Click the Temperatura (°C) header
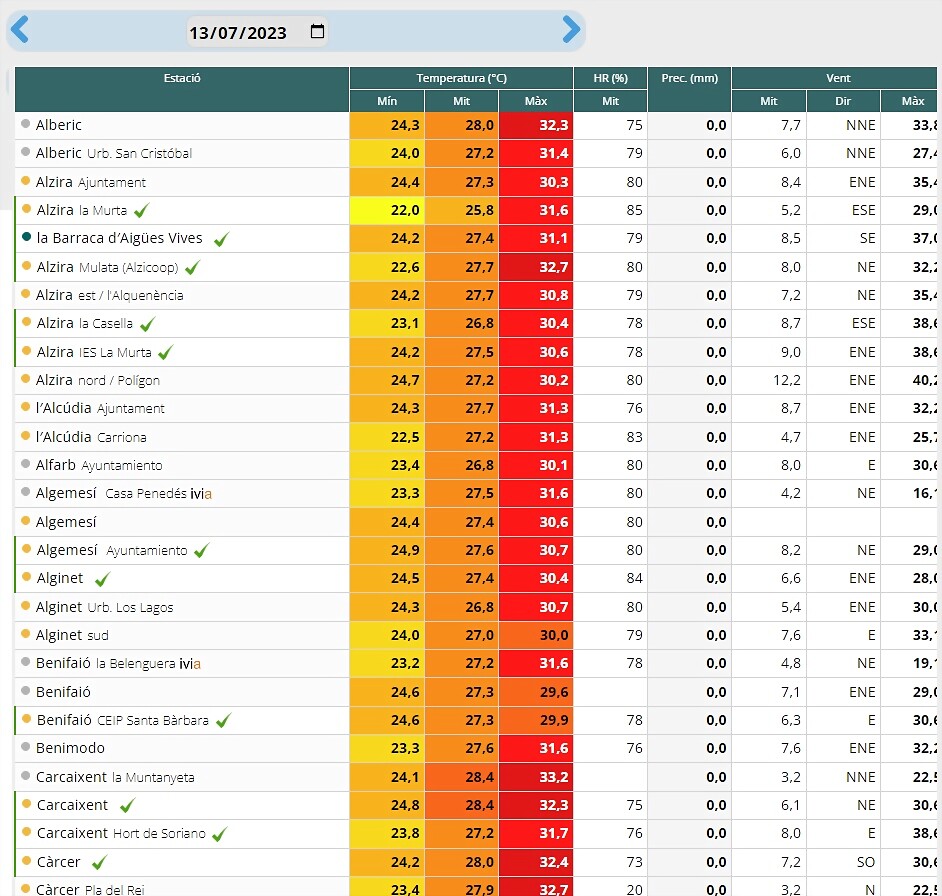 click(x=461, y=78)
